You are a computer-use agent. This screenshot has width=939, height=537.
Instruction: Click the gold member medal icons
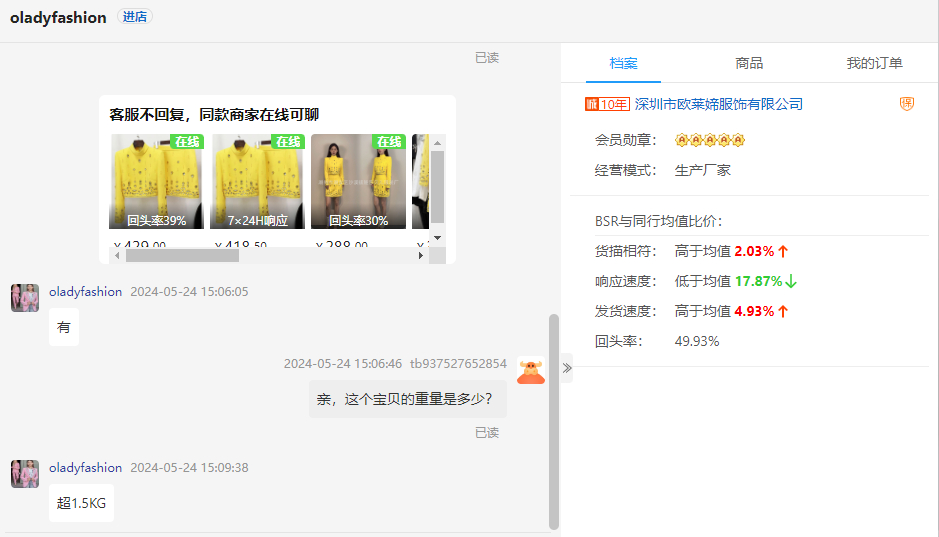(710, 140)
